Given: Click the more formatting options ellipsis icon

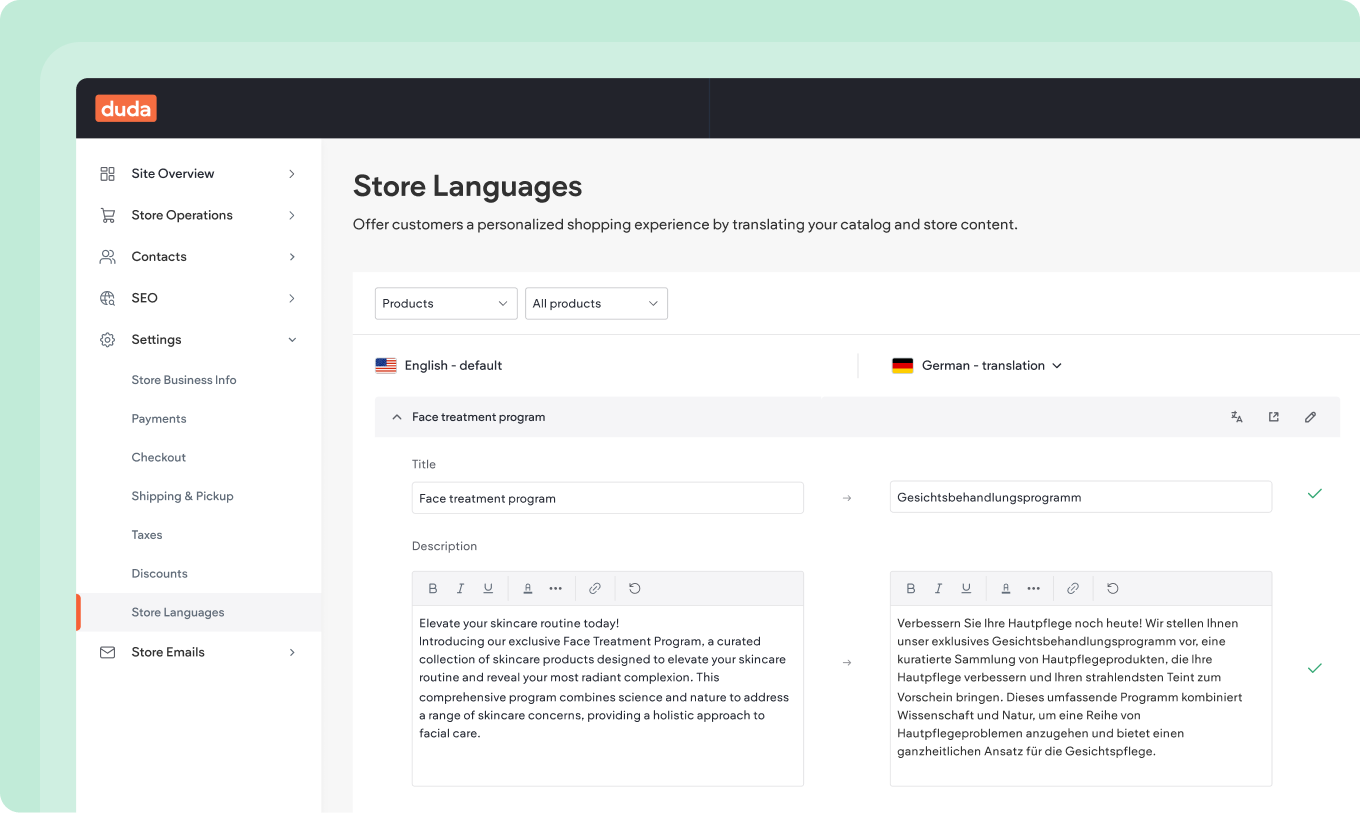Looking at the screenshot, I should click(556, 588).
